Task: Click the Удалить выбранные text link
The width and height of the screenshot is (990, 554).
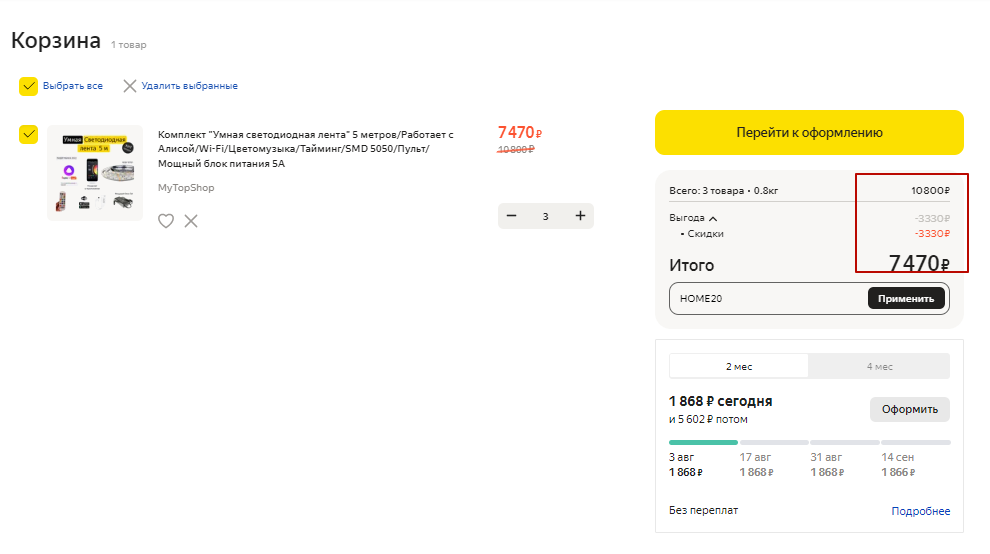Action: [x=189, y=86]
